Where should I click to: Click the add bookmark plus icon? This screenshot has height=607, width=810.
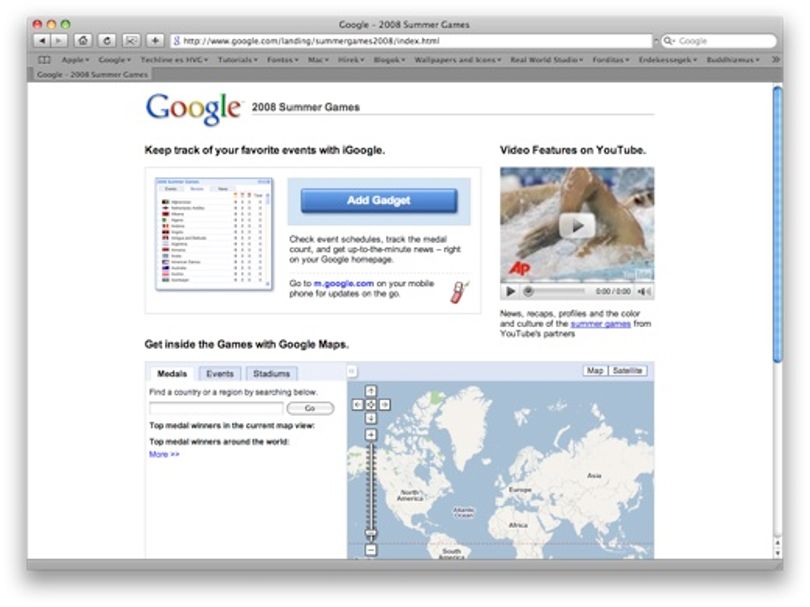155,41
